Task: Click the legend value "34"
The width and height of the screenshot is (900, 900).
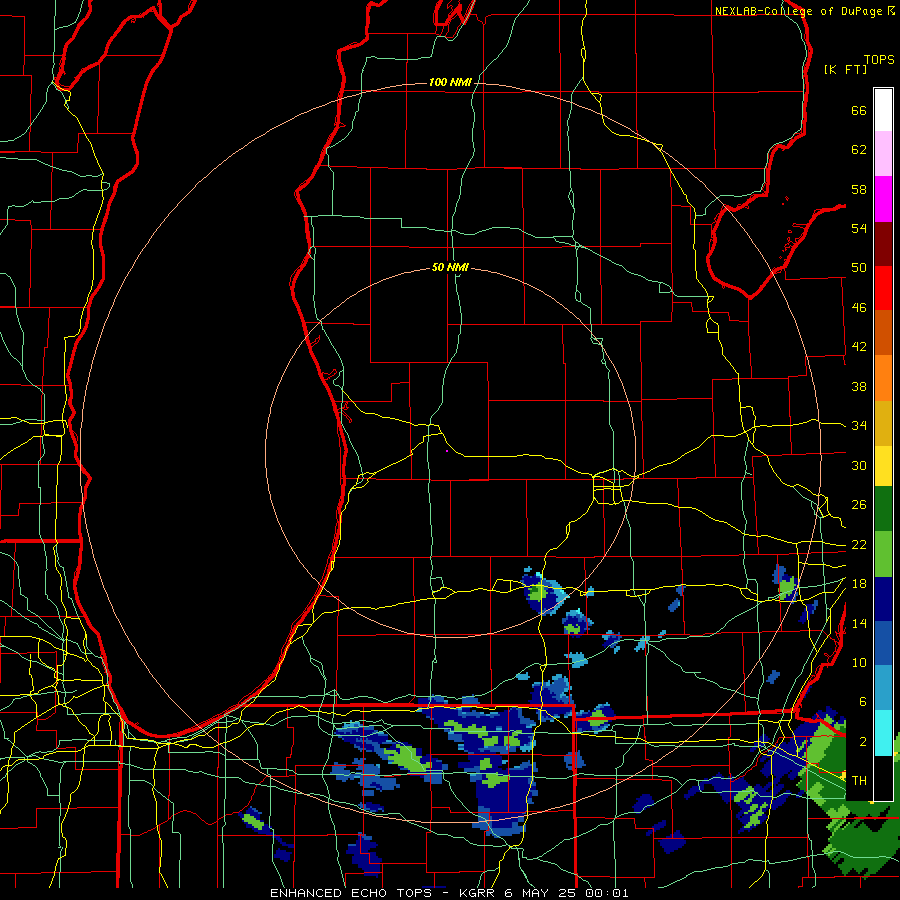Action: pyautogui.click(x=859, y=426)
